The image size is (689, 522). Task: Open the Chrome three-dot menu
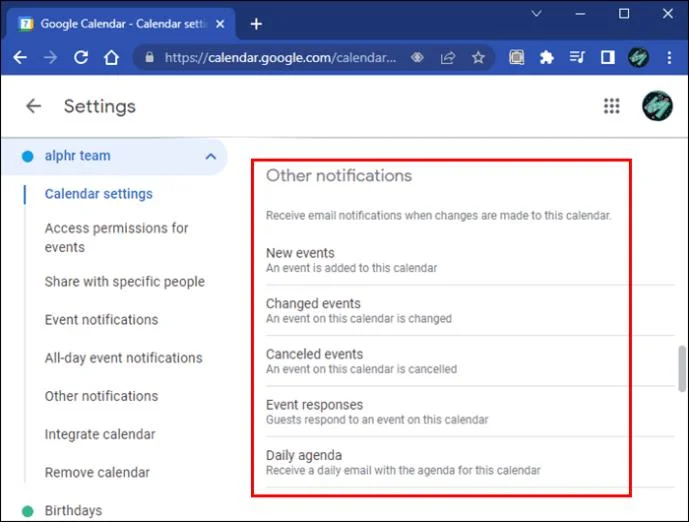[669, 57]
